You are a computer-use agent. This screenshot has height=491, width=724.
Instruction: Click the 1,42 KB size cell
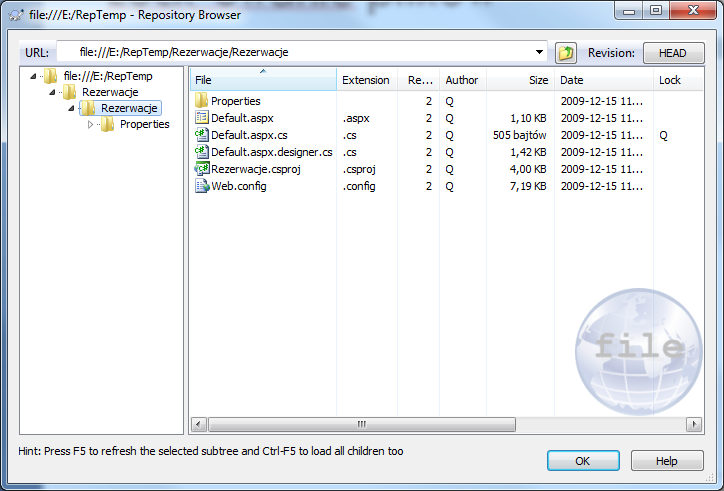(x=528, y=152)
